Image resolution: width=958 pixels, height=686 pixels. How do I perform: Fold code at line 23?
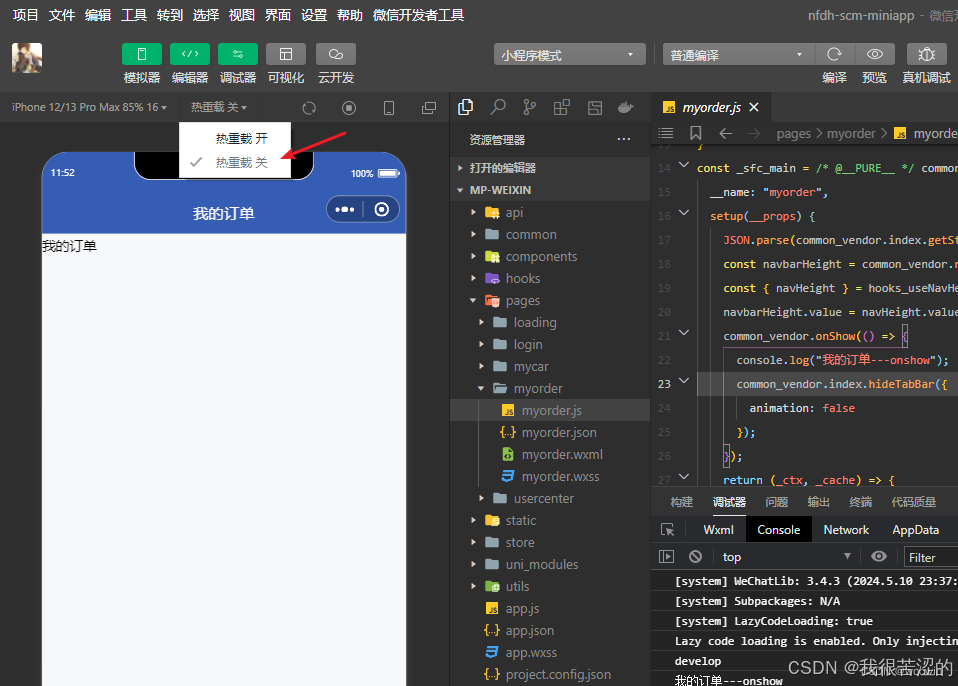[x=684, y=381]
